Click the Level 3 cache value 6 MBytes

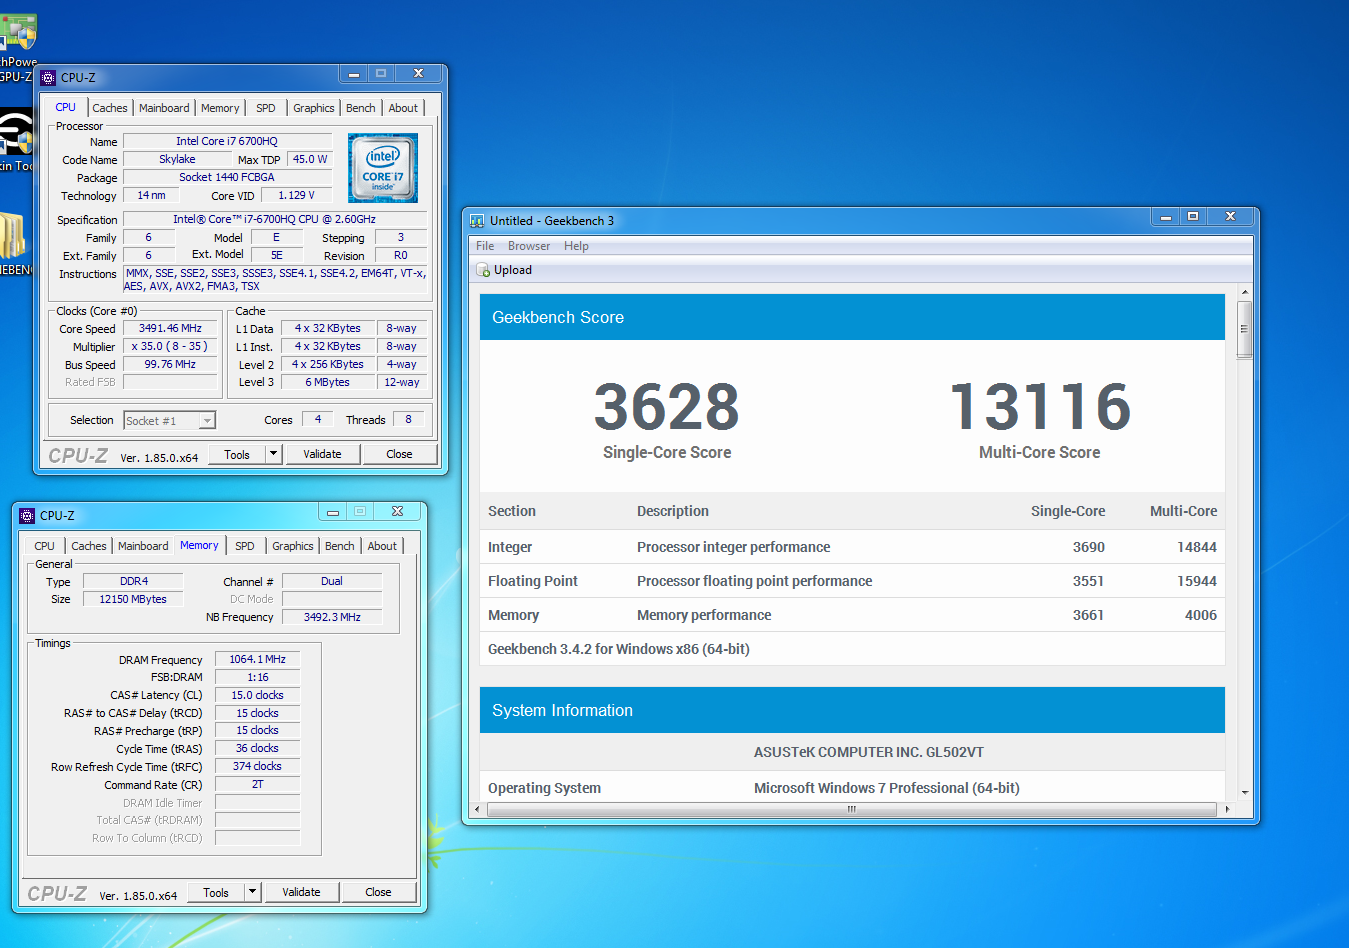point(327,382)
